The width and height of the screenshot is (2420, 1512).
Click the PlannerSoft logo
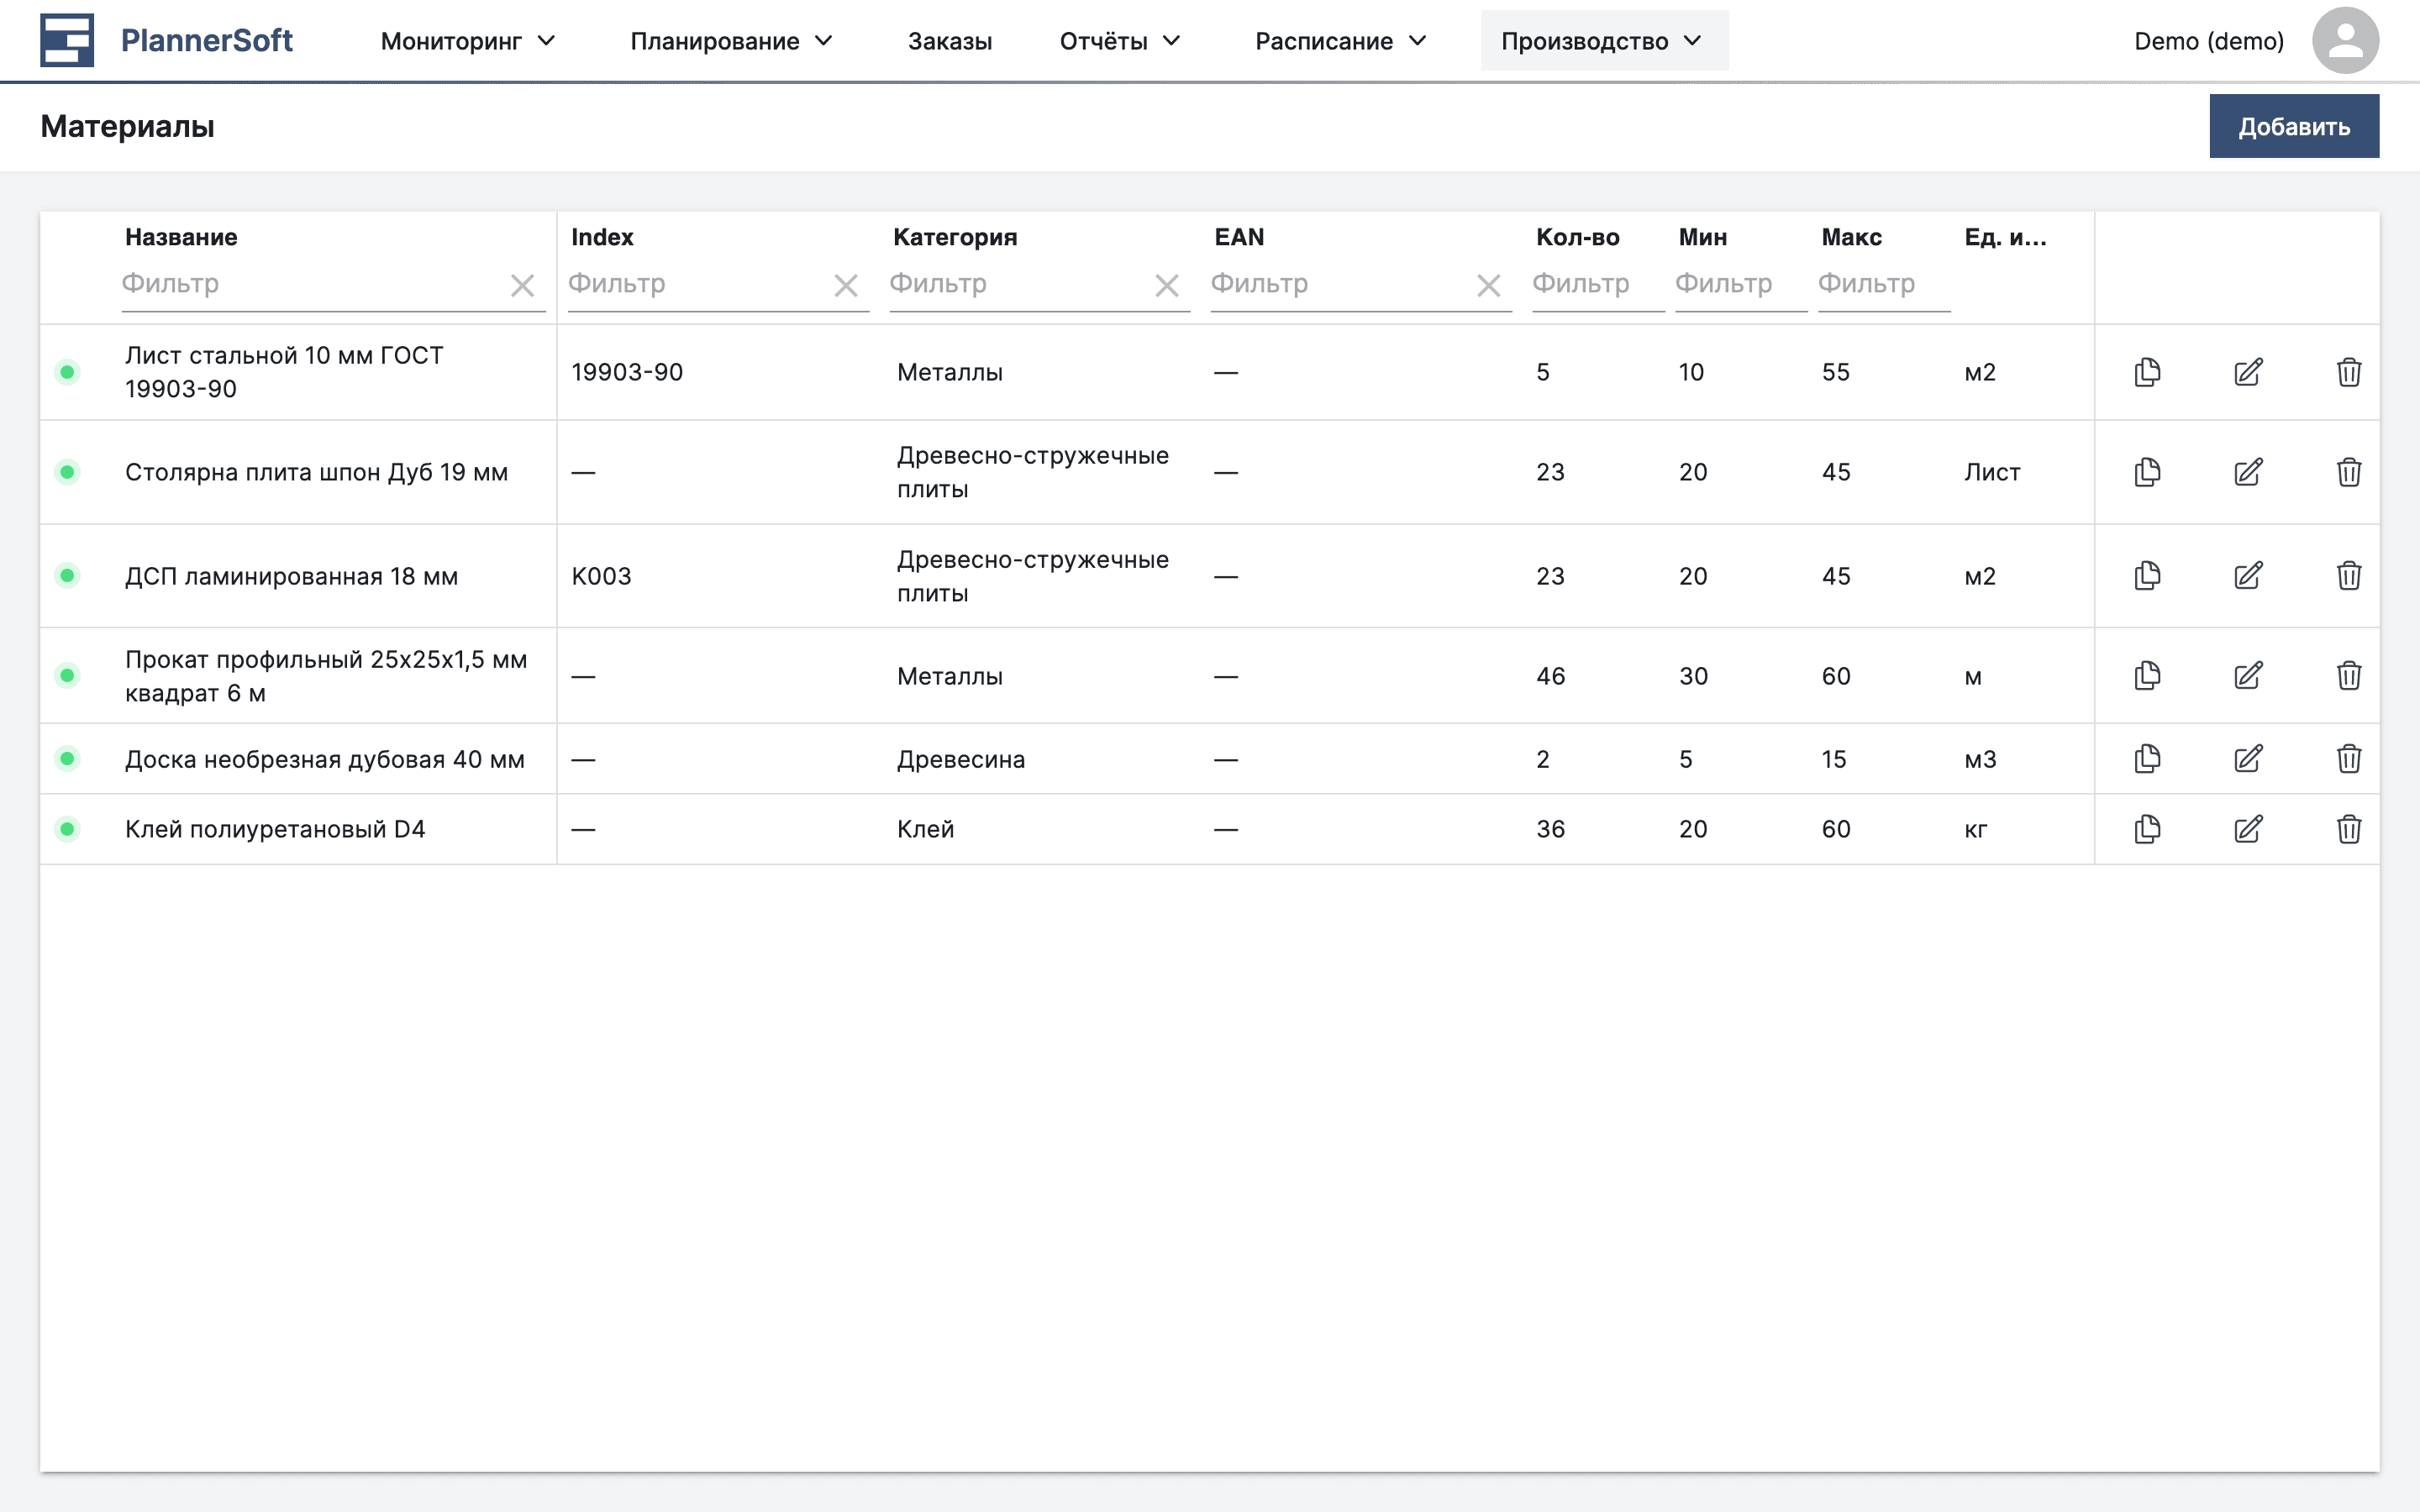pos(166,41)
